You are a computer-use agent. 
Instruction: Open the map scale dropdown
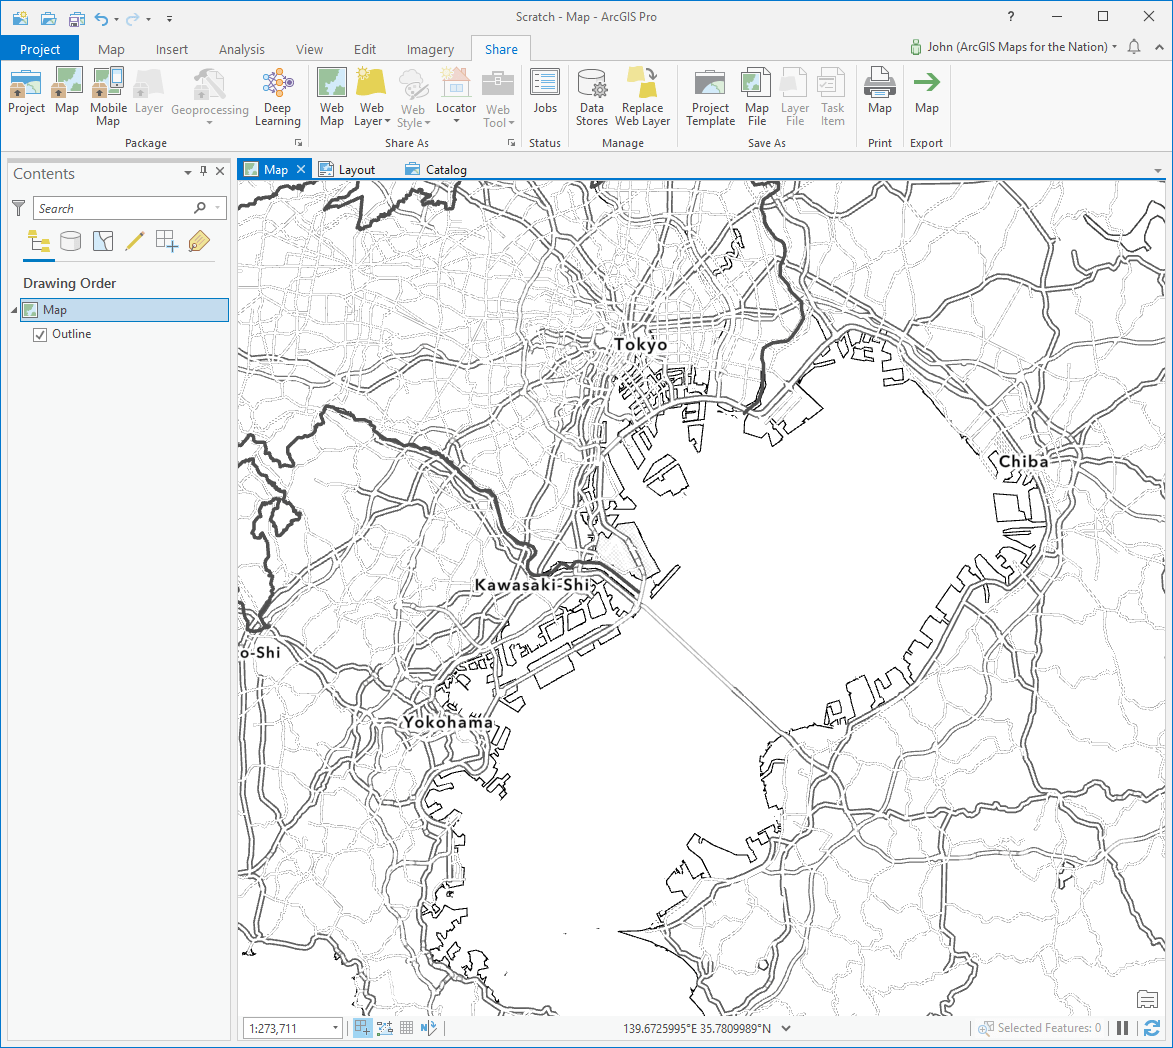pos(335,1029)
